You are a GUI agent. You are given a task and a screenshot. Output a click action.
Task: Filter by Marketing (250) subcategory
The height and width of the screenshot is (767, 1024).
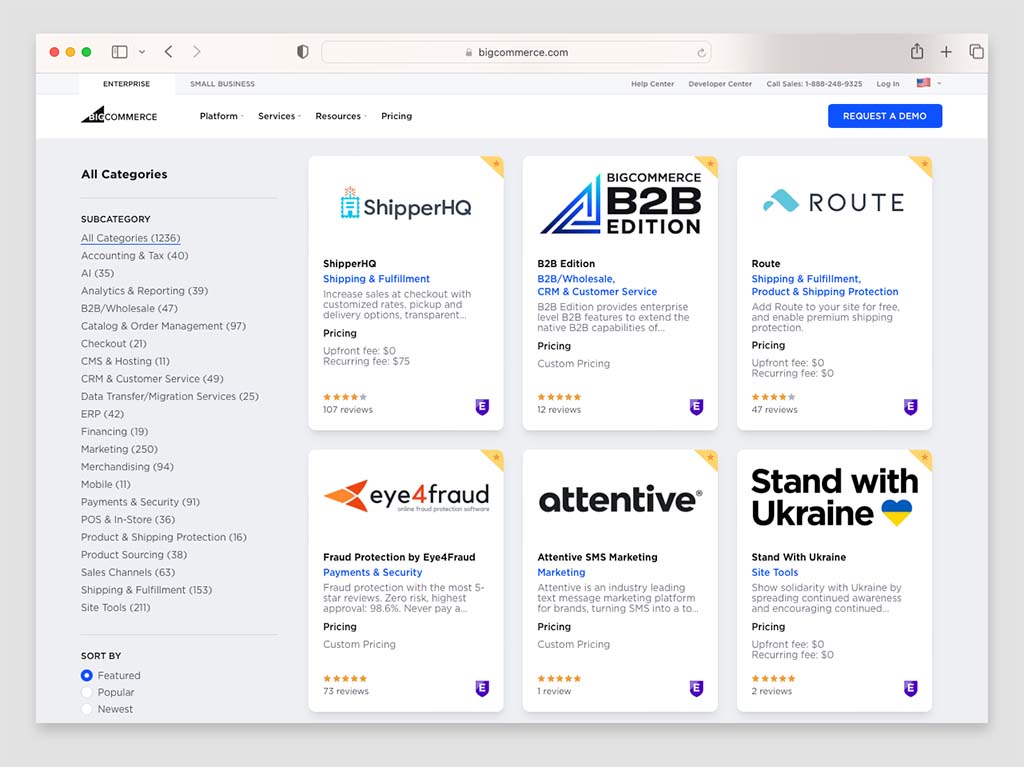pos(119,449)
